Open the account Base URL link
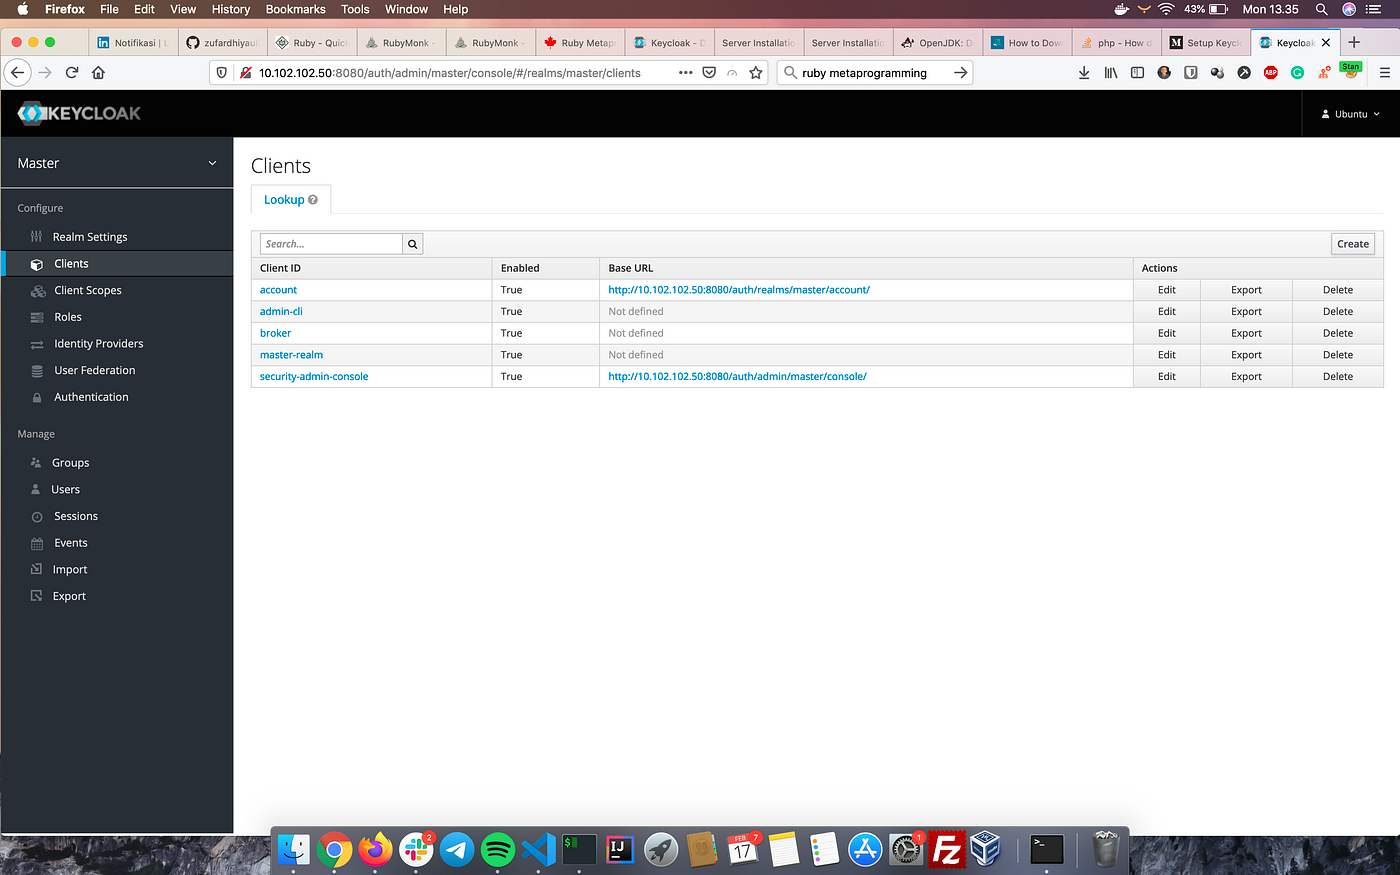Viewport: 1400px width, 875px height. 739,290
